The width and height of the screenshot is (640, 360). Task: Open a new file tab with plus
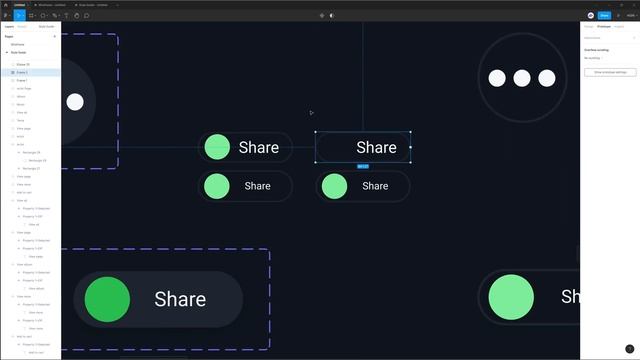(118, 5)
